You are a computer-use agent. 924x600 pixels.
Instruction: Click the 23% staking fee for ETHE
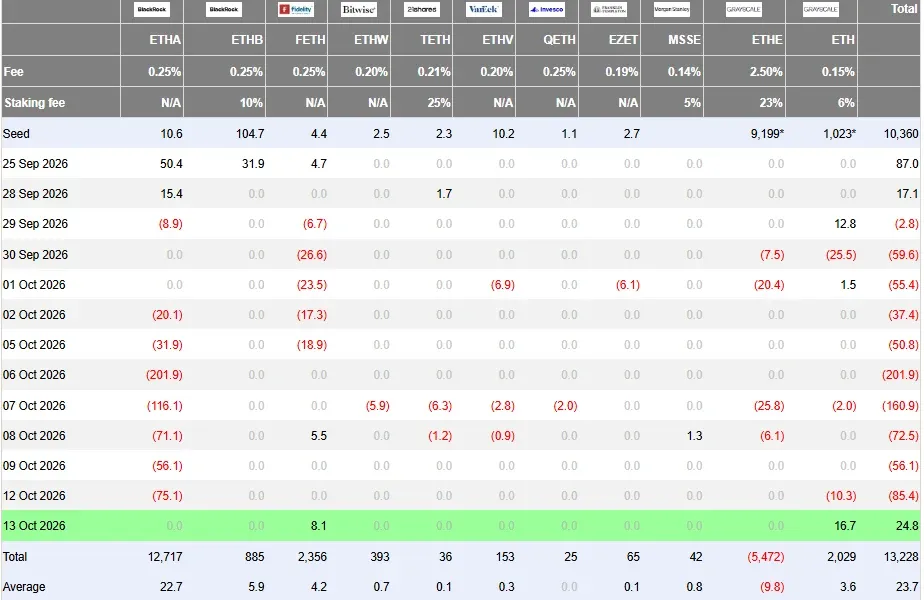tap(771, 103)
